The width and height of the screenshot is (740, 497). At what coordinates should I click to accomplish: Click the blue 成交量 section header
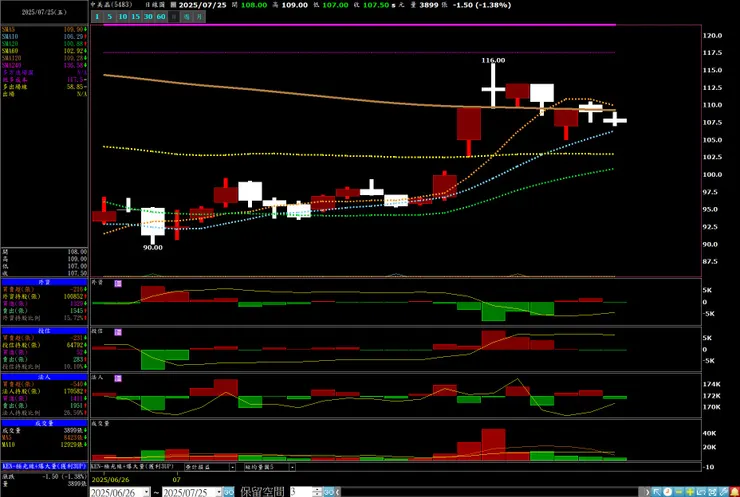coord(44,423)
